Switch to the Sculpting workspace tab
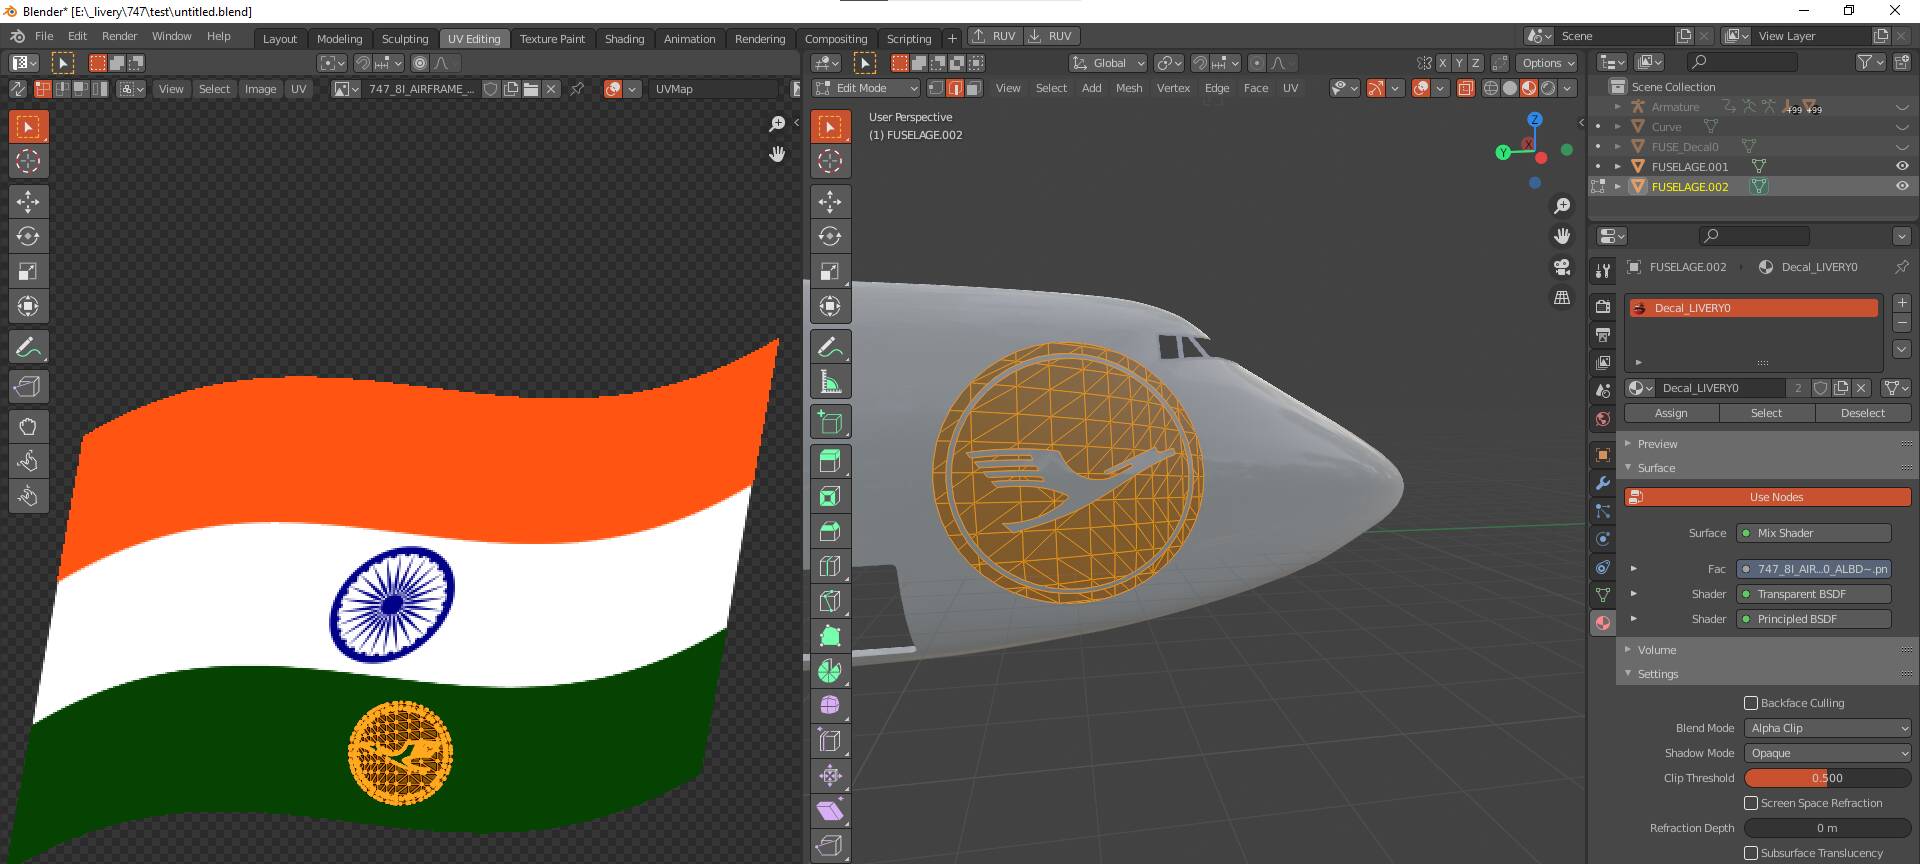1920x864 pixels. 405,39
